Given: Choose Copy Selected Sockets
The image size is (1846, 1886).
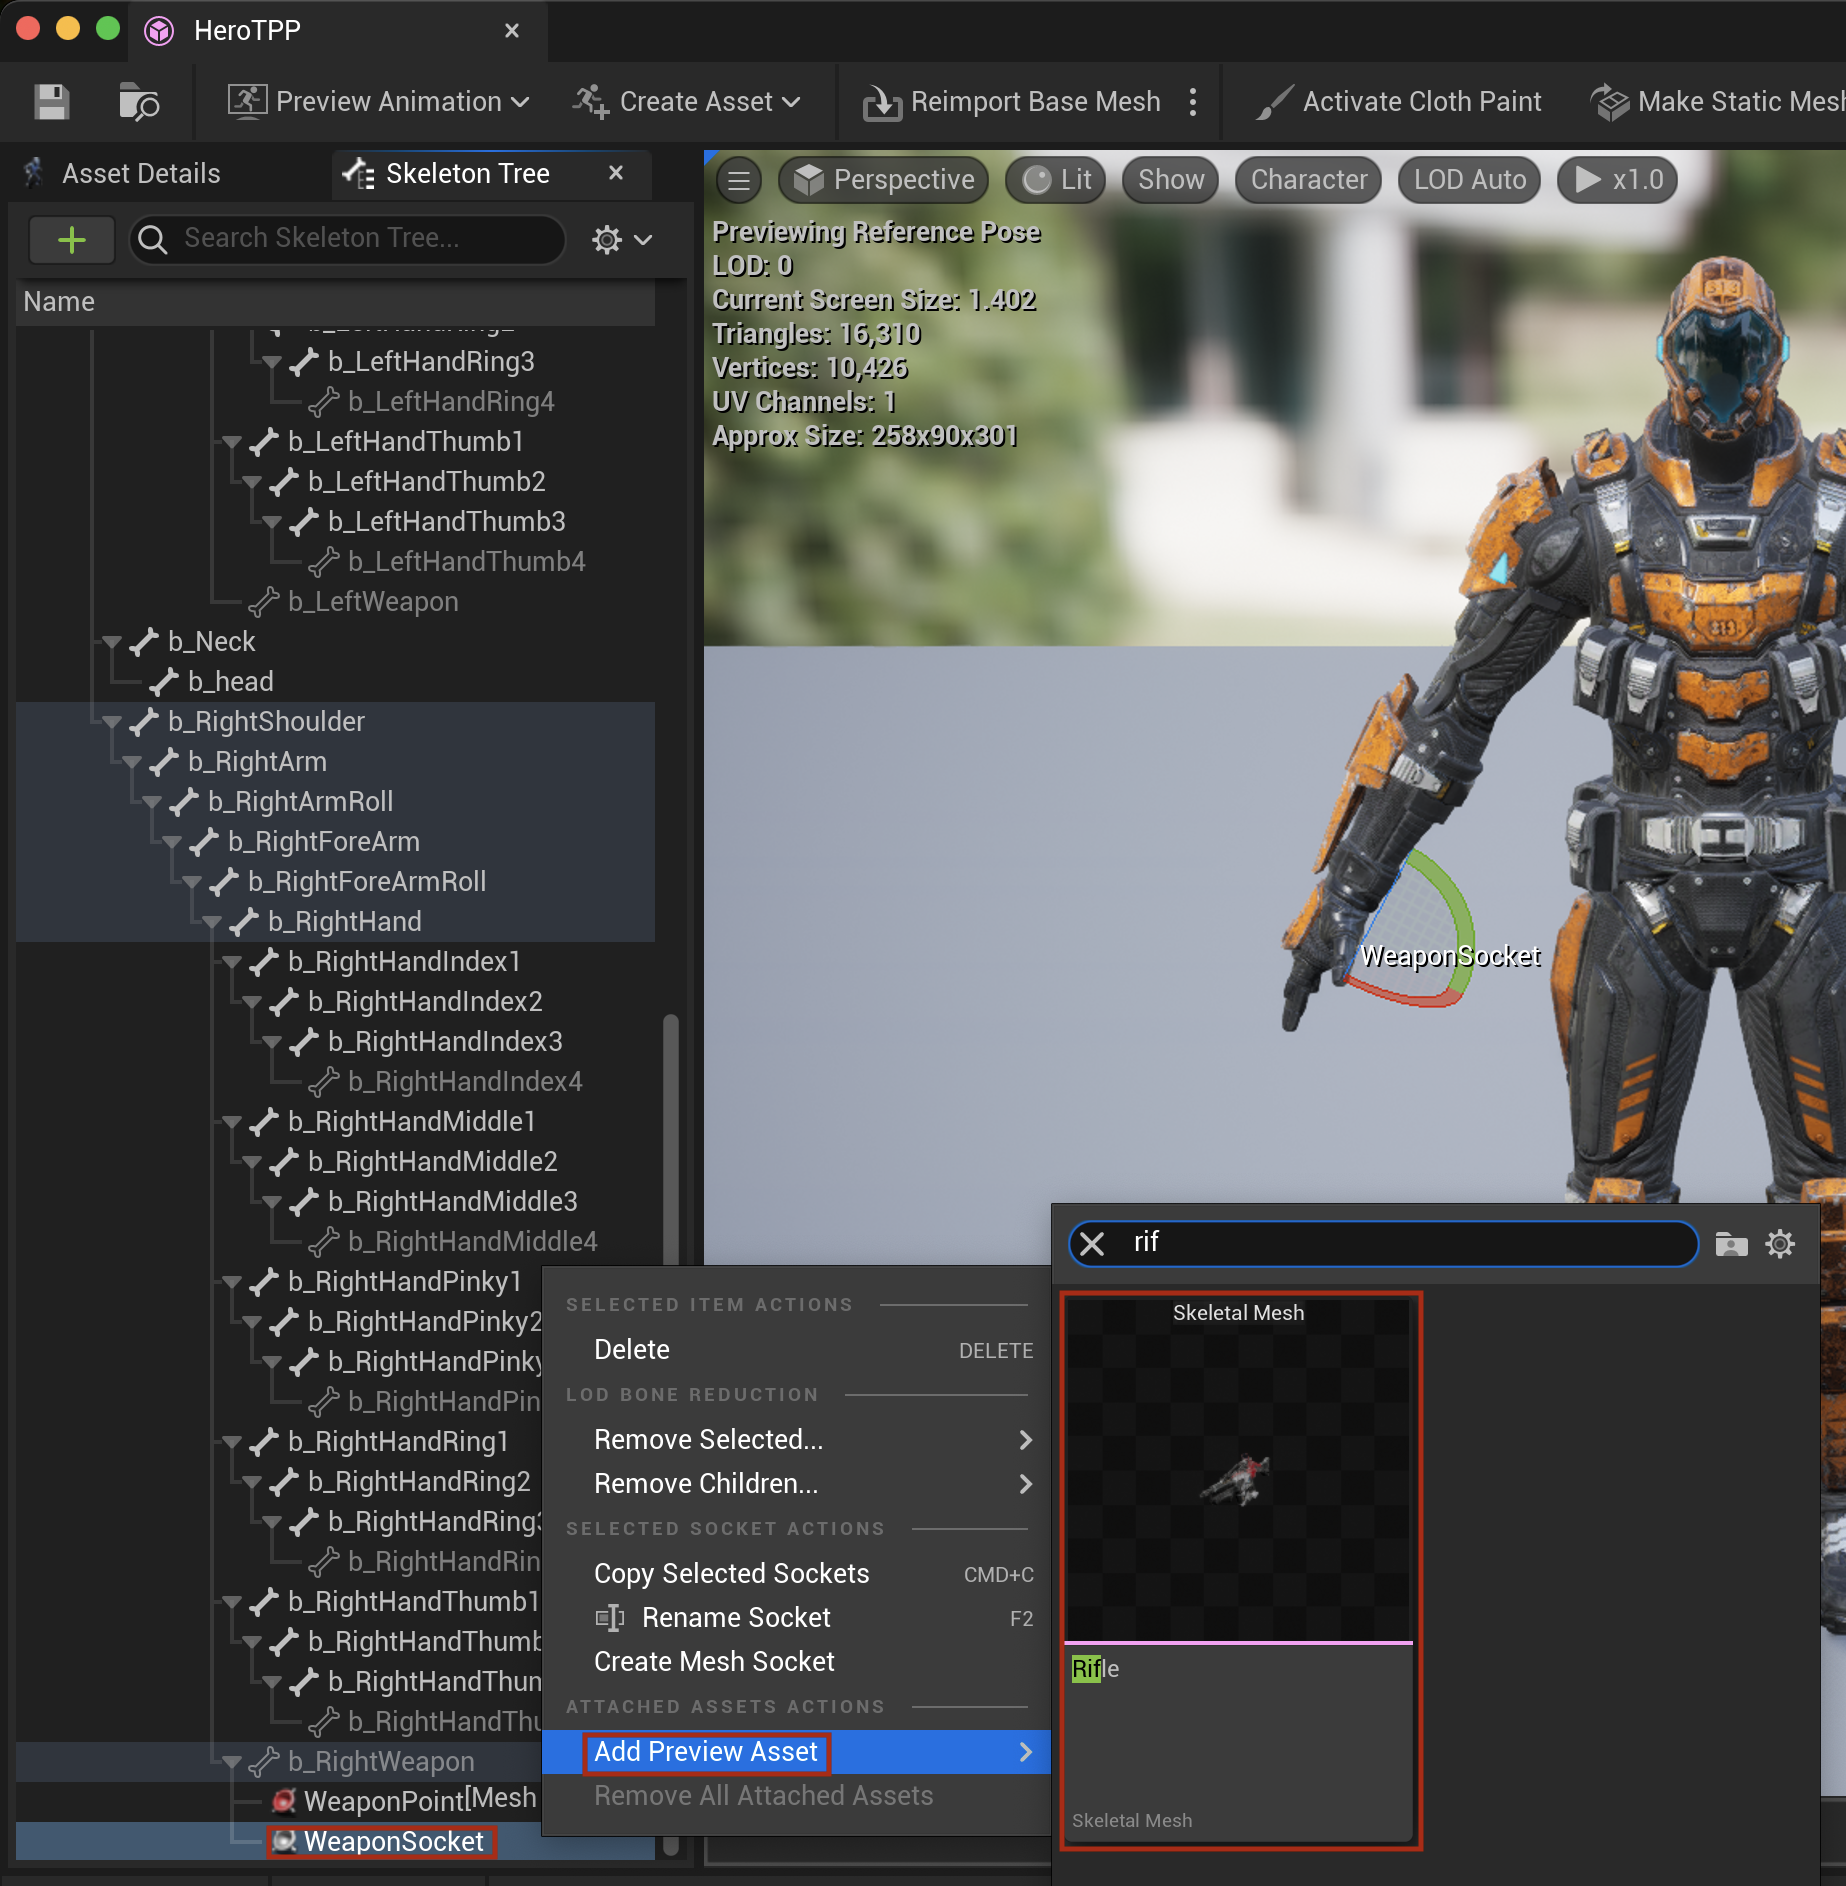Looking at the screenshot, I should pyautogui.click(x=796, y=1574).
